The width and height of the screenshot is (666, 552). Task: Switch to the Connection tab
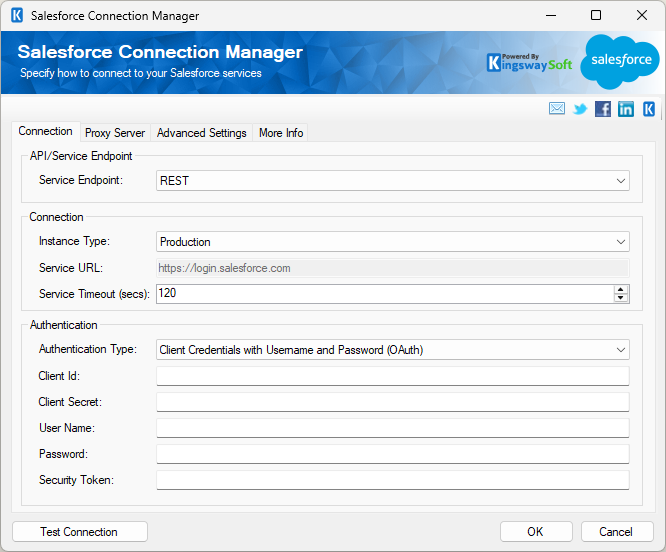click(45, 131)
